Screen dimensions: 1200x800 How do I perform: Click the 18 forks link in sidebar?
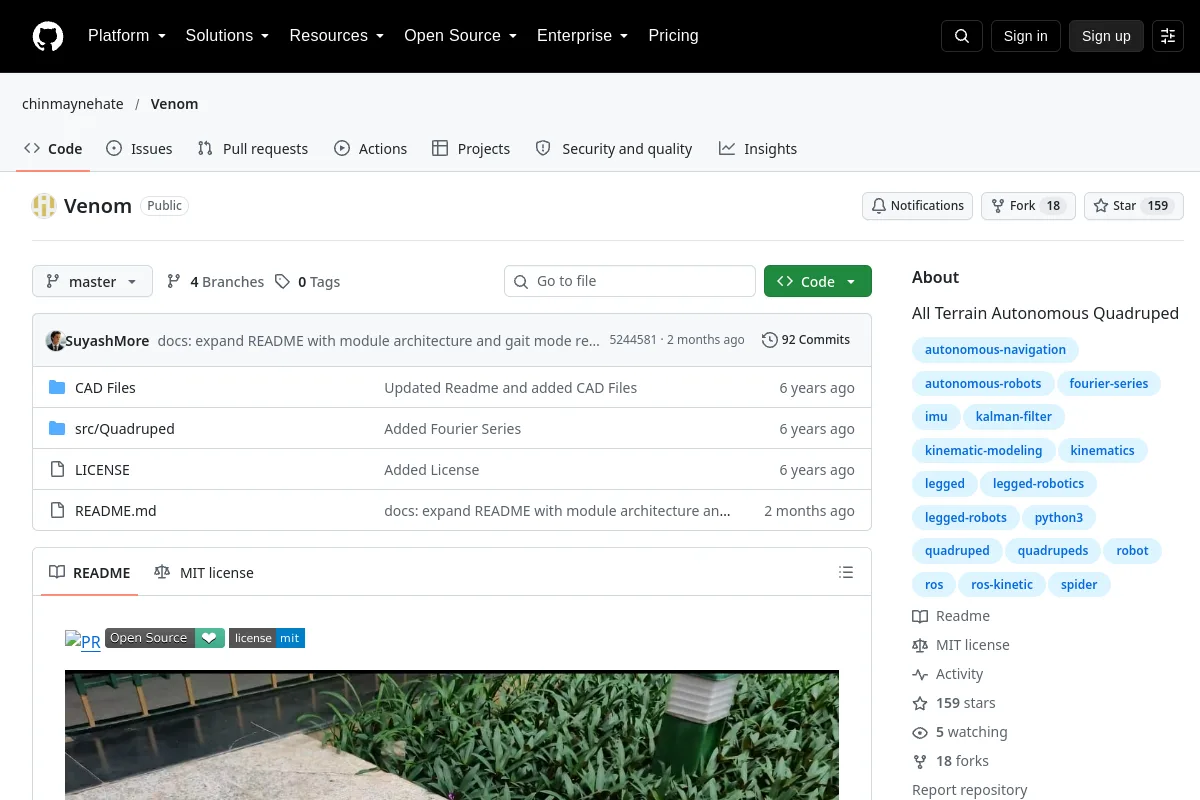pos(951,761)
